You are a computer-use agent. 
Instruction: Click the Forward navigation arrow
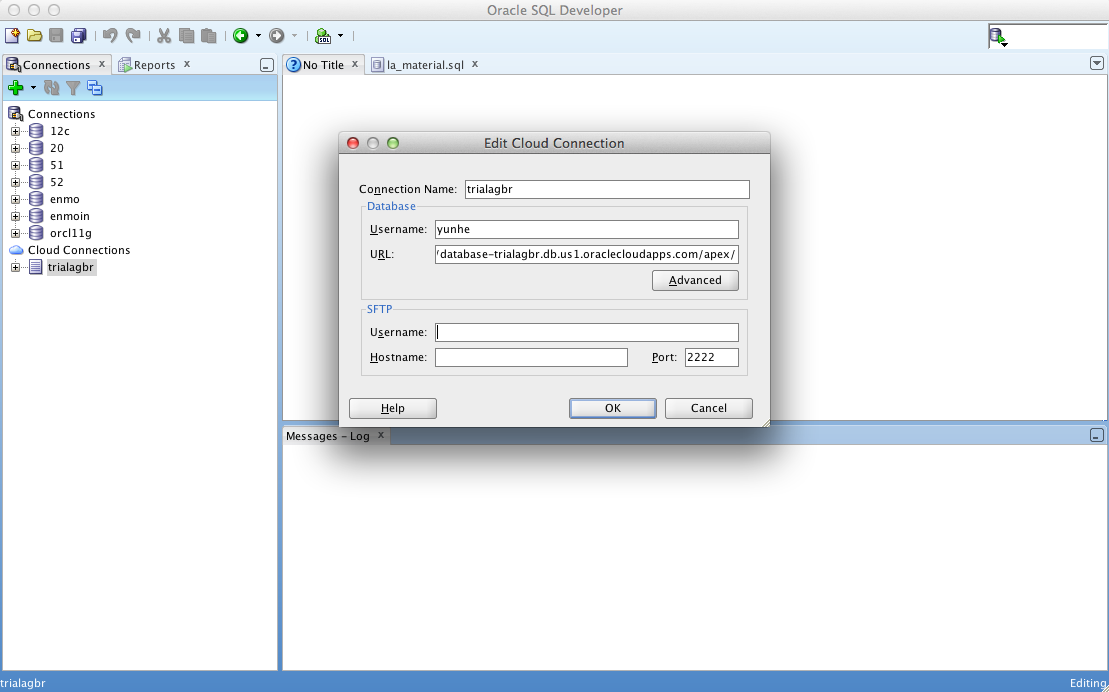pos(277,35)
